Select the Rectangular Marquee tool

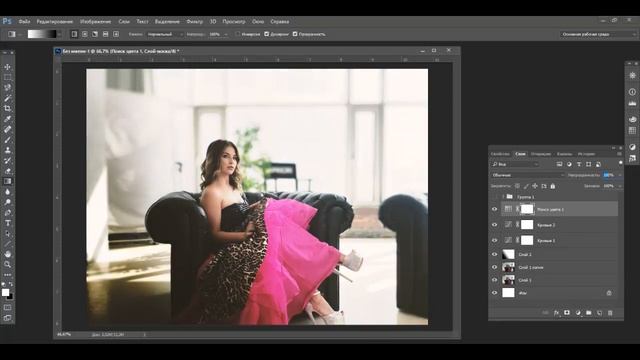7,77
